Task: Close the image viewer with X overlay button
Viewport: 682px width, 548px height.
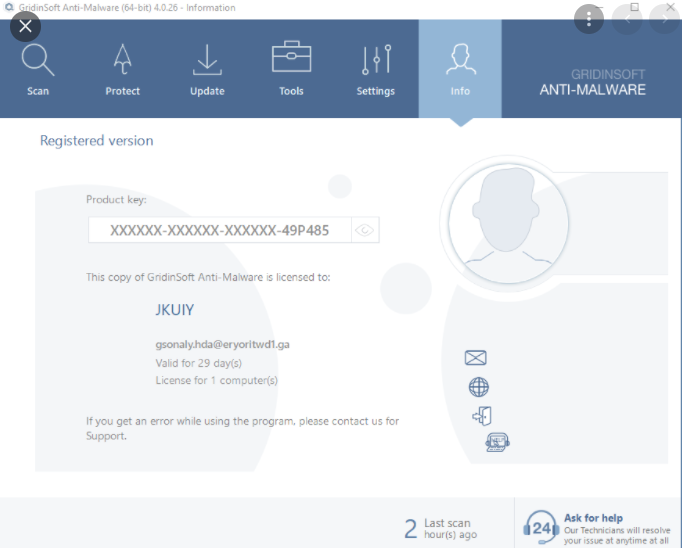Action: pos(25,26)
